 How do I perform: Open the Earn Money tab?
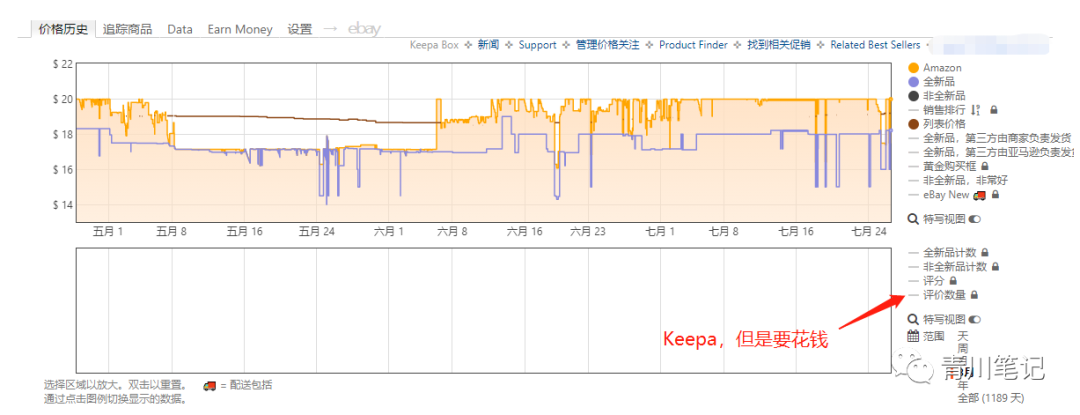[240, 30]
